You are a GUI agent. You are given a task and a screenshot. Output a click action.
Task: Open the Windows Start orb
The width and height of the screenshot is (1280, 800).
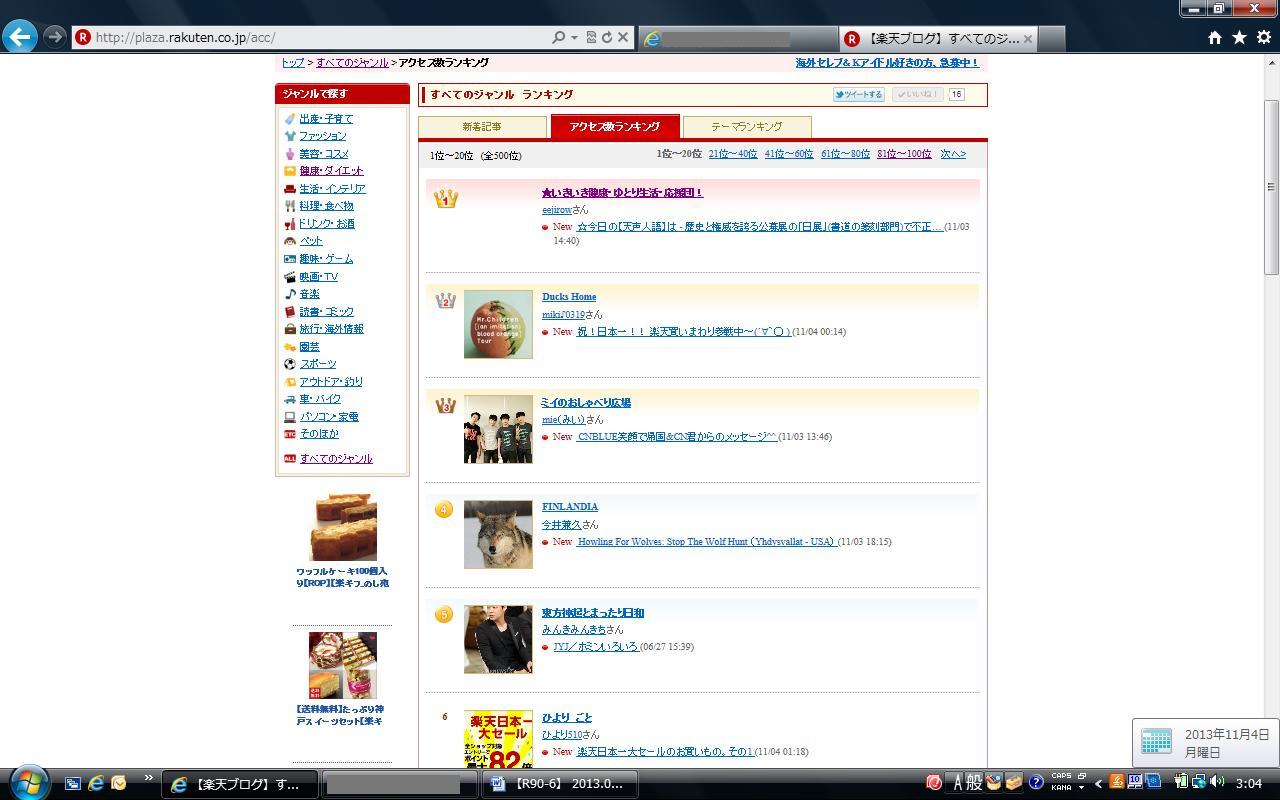pyautogui.click(x=26, y=783)
